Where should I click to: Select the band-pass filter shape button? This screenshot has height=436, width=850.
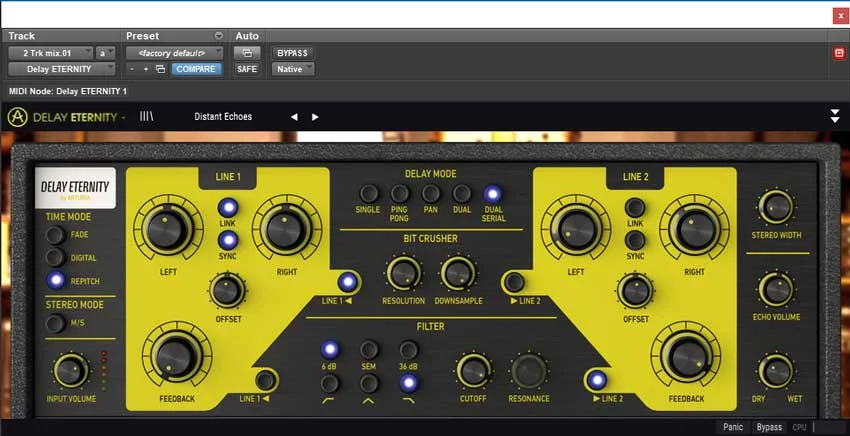pos(369,383)
